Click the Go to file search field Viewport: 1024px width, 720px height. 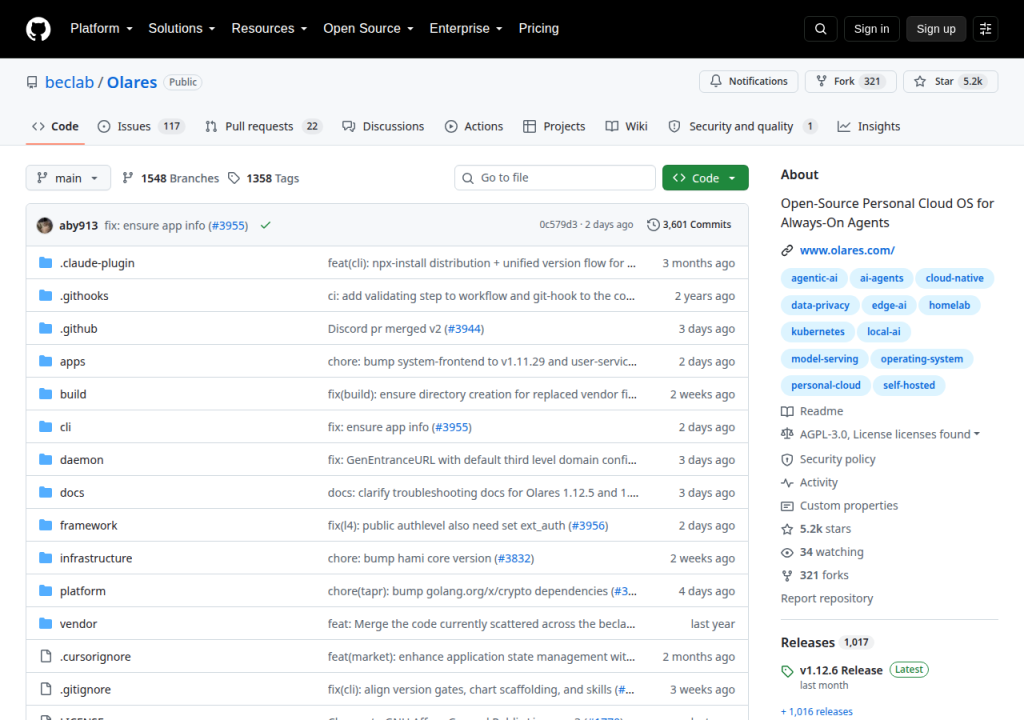[x=555, y=178]
